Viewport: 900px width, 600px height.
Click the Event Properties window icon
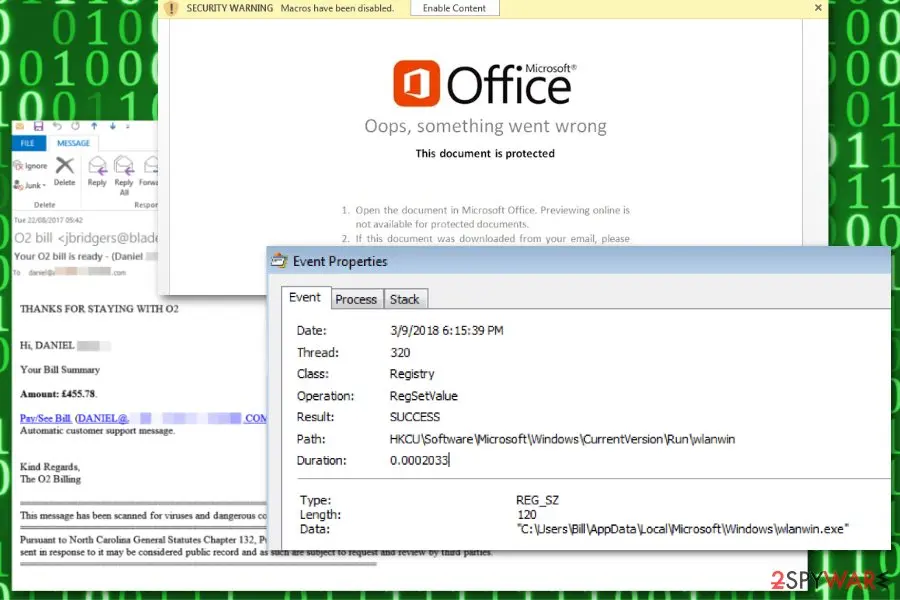pos(279,261)
